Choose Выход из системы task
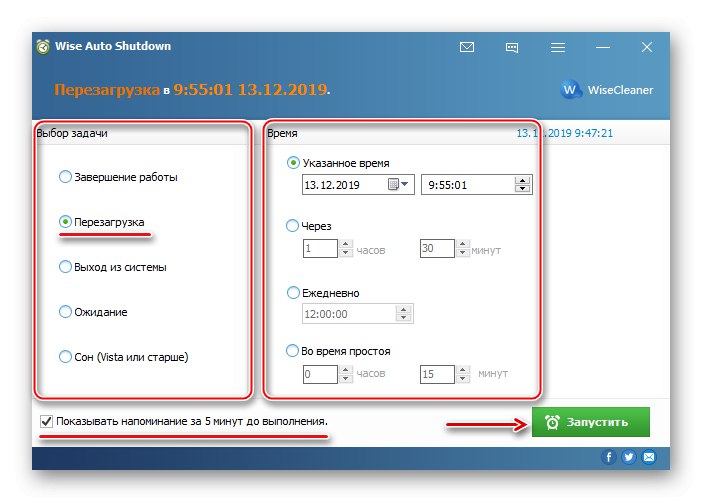This screenshot has height=502, width=702. (x=113, y=267)
